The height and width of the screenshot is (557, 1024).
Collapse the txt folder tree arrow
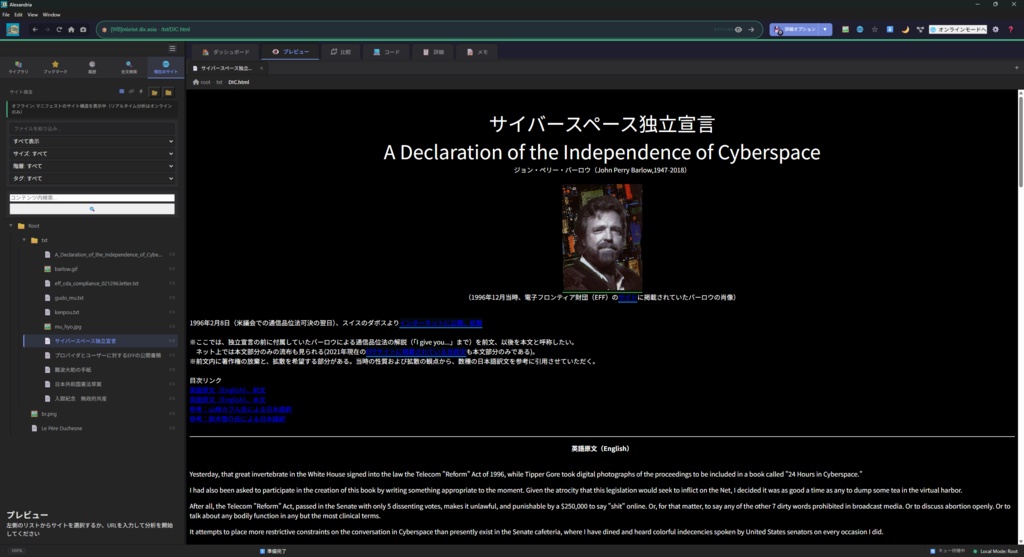tap(24, 240)
